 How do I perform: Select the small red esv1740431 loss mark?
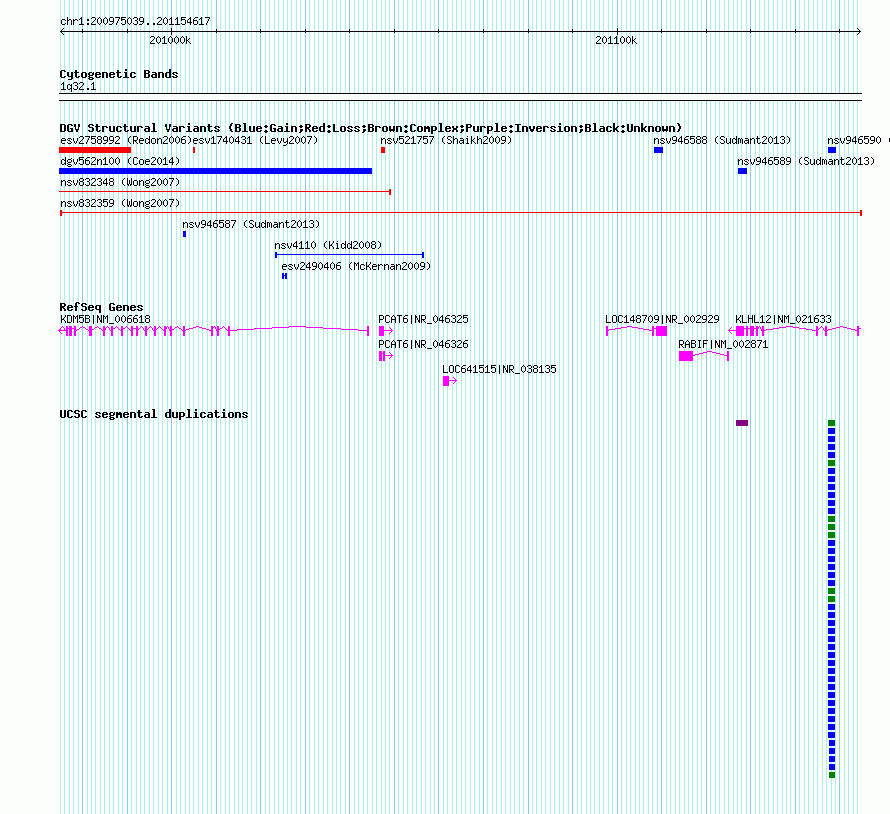pos(194,150)
